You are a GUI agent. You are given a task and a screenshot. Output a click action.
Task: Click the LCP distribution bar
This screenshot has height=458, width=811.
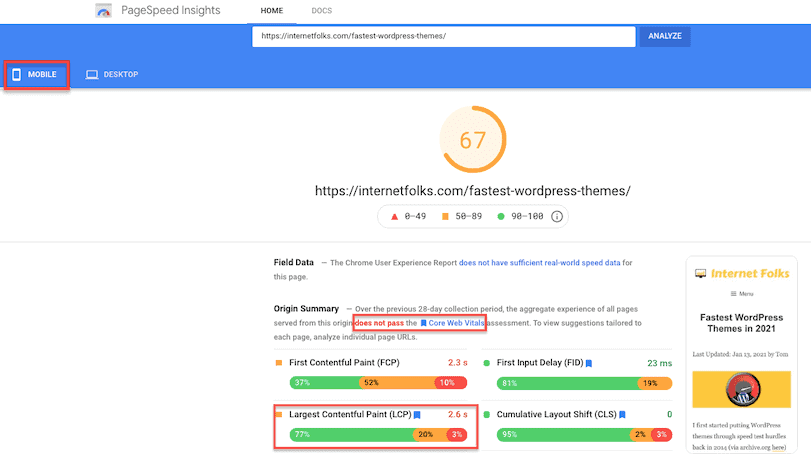(378, 435)
